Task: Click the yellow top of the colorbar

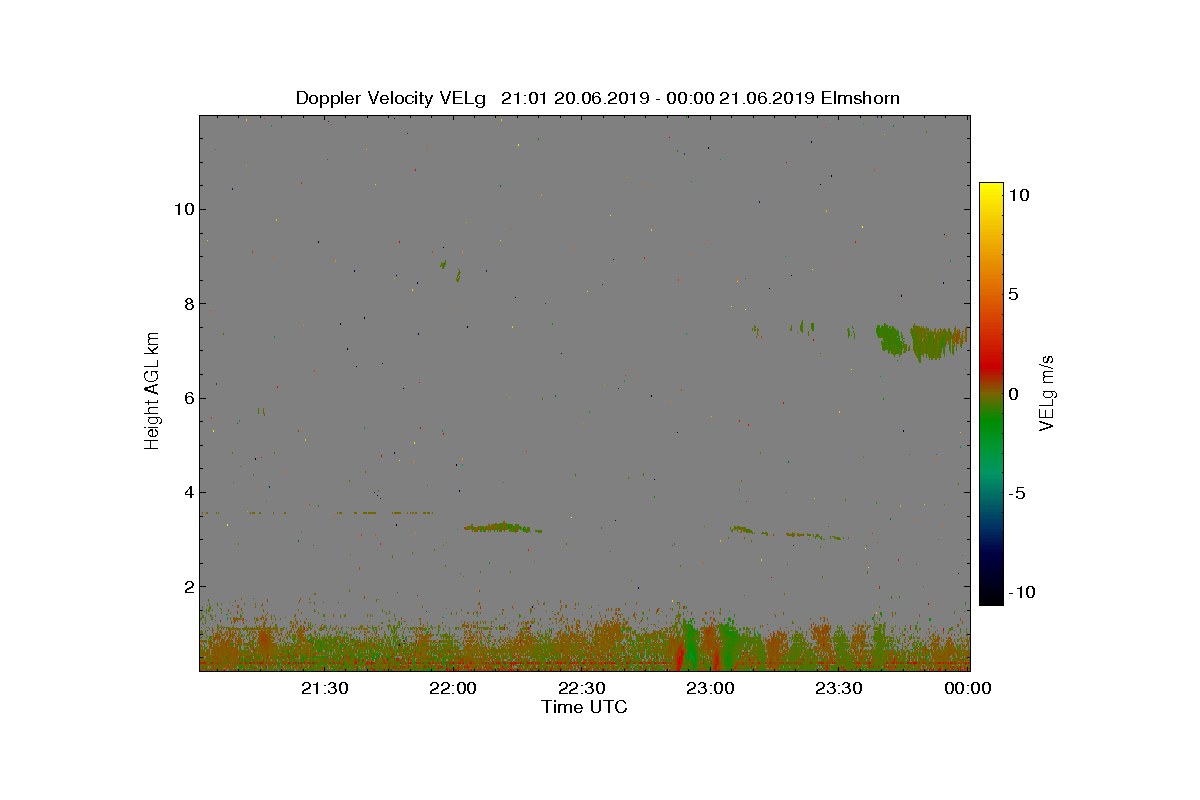Action: click(x=991, y=188)
